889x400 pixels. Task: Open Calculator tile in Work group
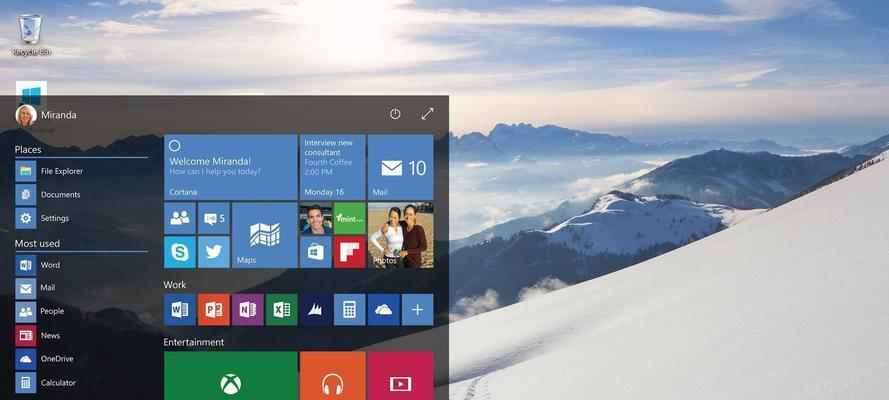(350, 309)
